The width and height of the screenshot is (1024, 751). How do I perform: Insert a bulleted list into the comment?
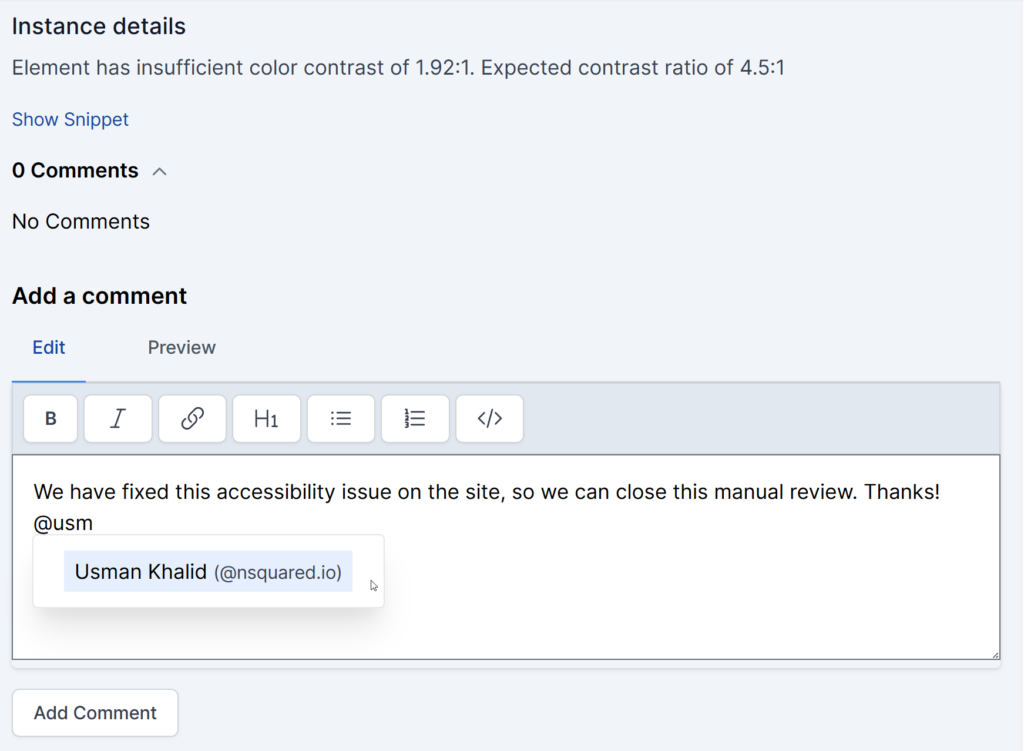[x=341, y=418]
